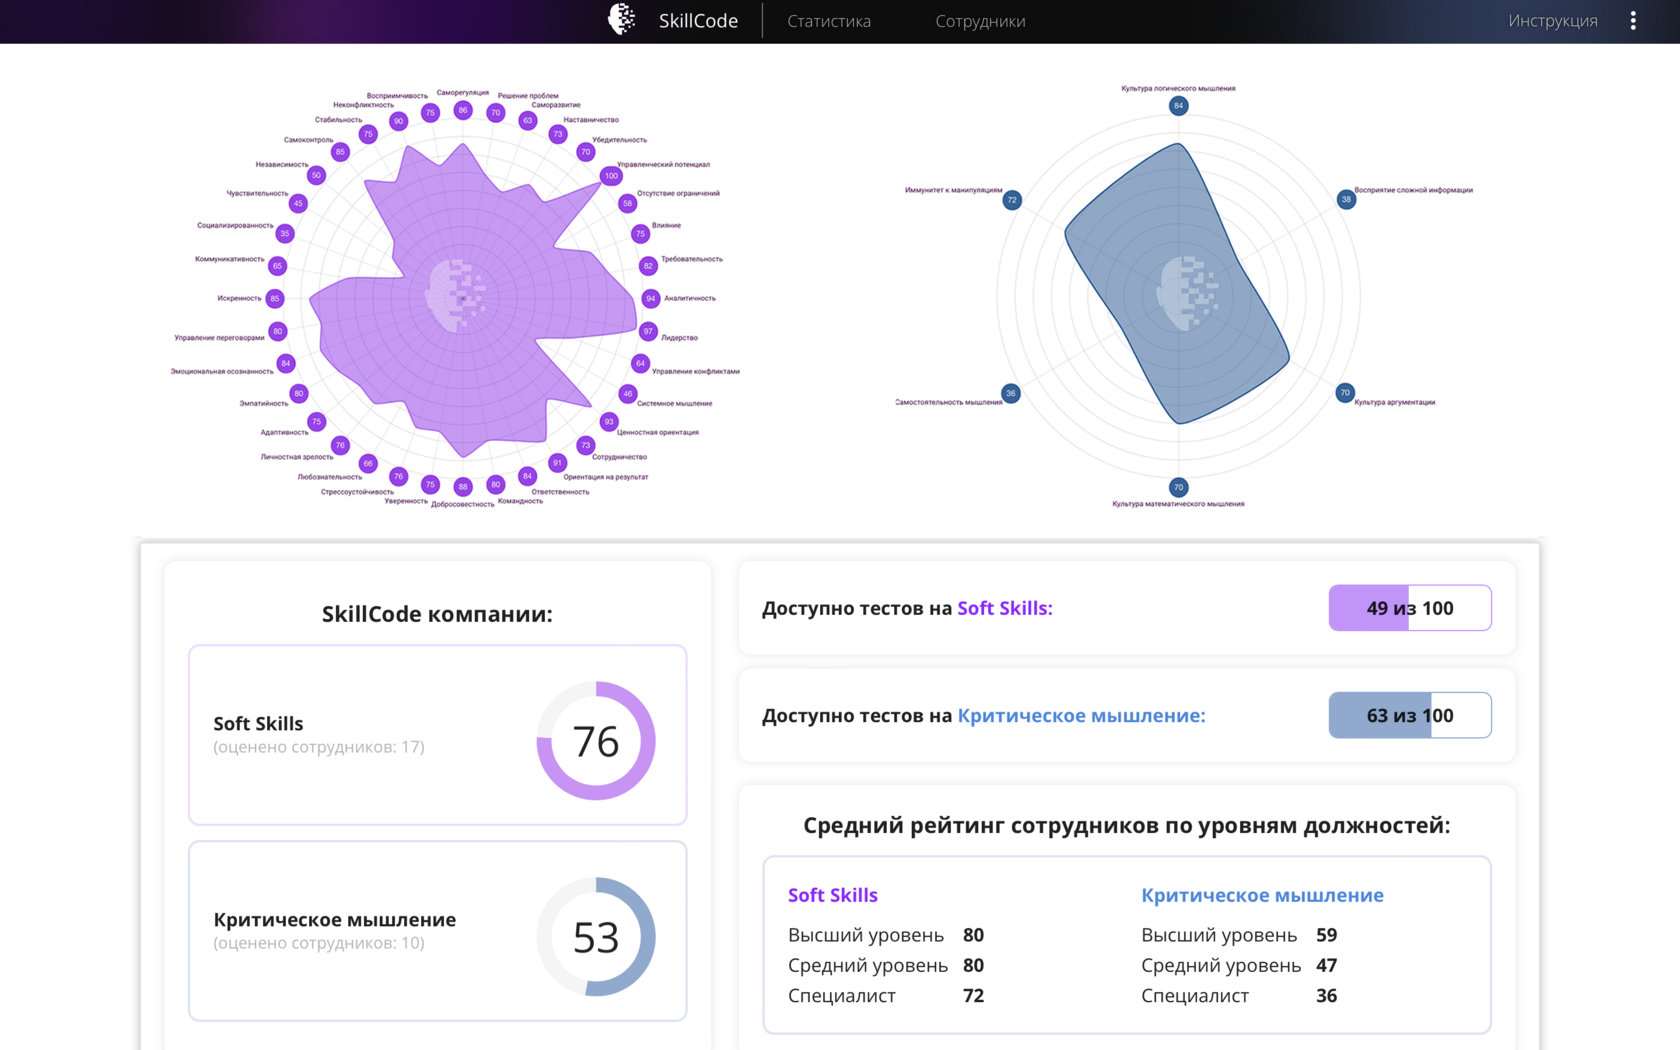Click the Культура логического мышления score badge
The width and height of the screenshot is (1680, 1050).
coord(1178,105)
